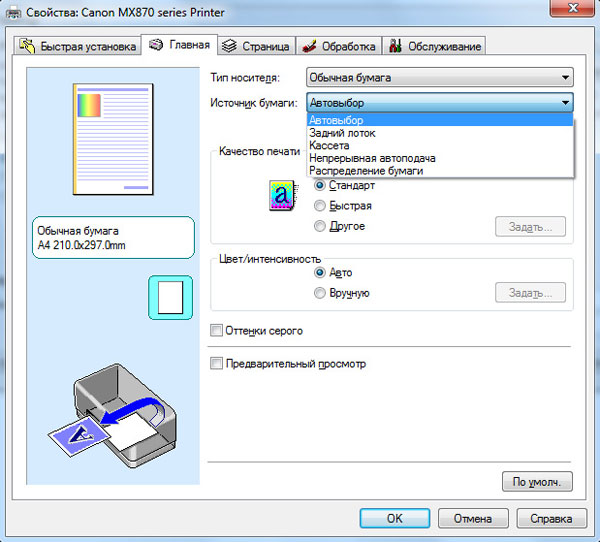
Task: Close the printer properties dialog
Action: tap(572, 8)
